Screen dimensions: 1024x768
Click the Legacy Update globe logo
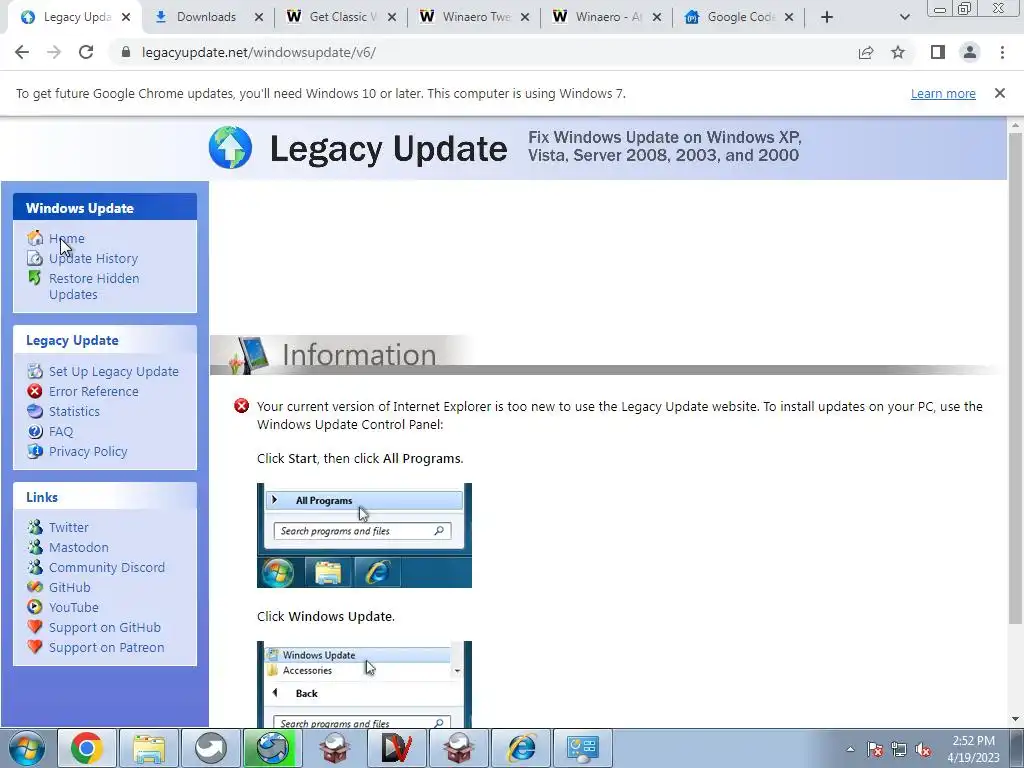pos(230,148)
